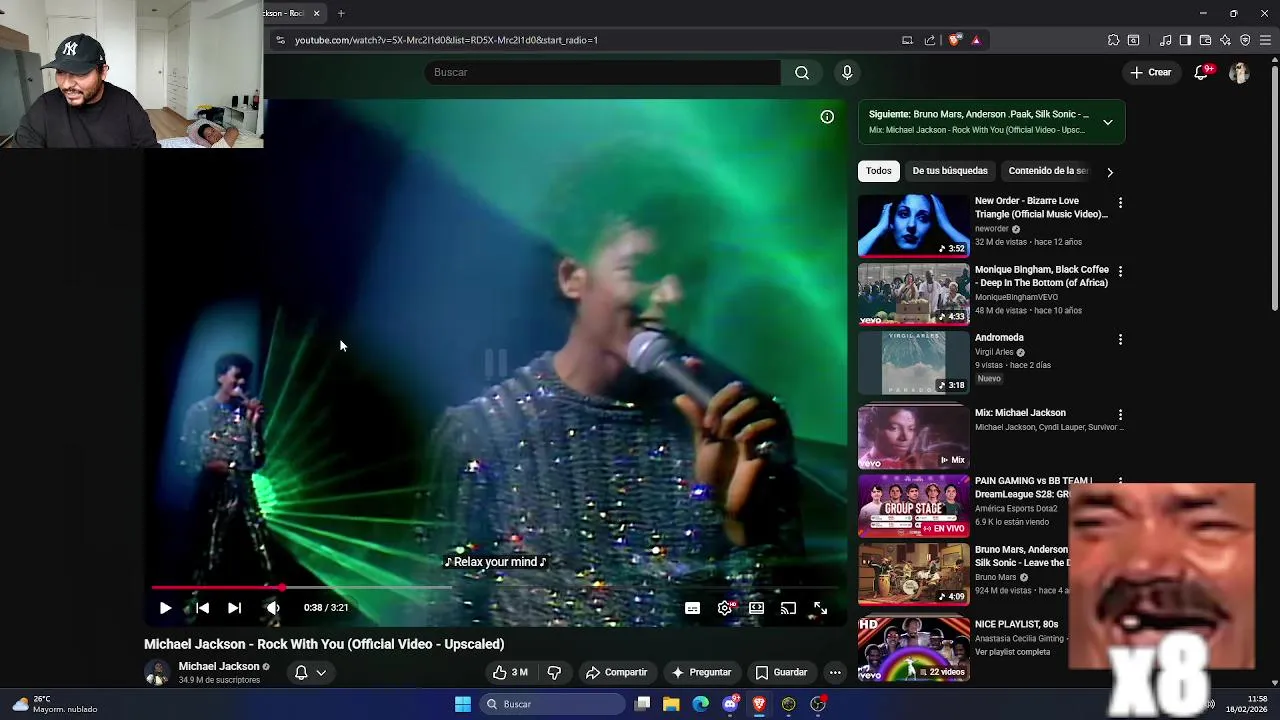Dislike the video with thumbs down
The width and height of the screenshot is (1280, 720).
554,673
